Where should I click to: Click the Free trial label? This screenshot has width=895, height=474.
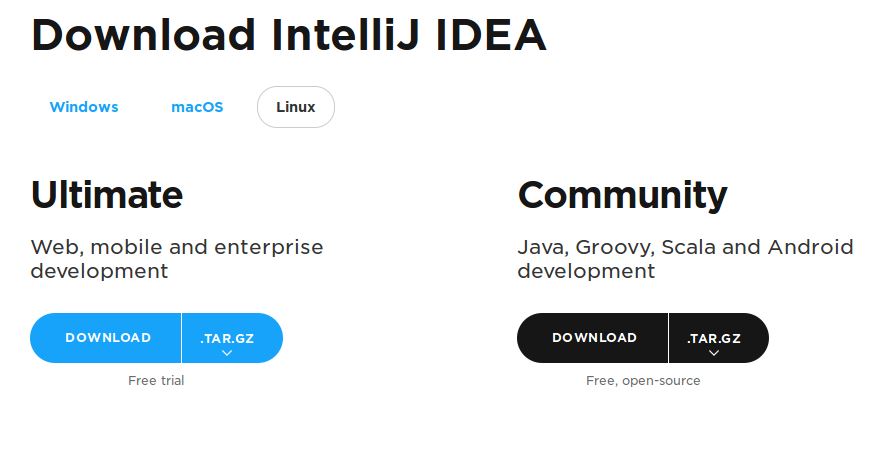pos(156,381)
